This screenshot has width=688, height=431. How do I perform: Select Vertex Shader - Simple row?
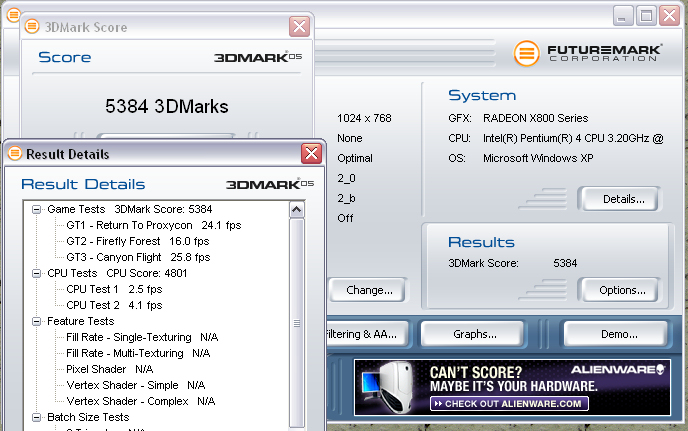pos(136,385)
